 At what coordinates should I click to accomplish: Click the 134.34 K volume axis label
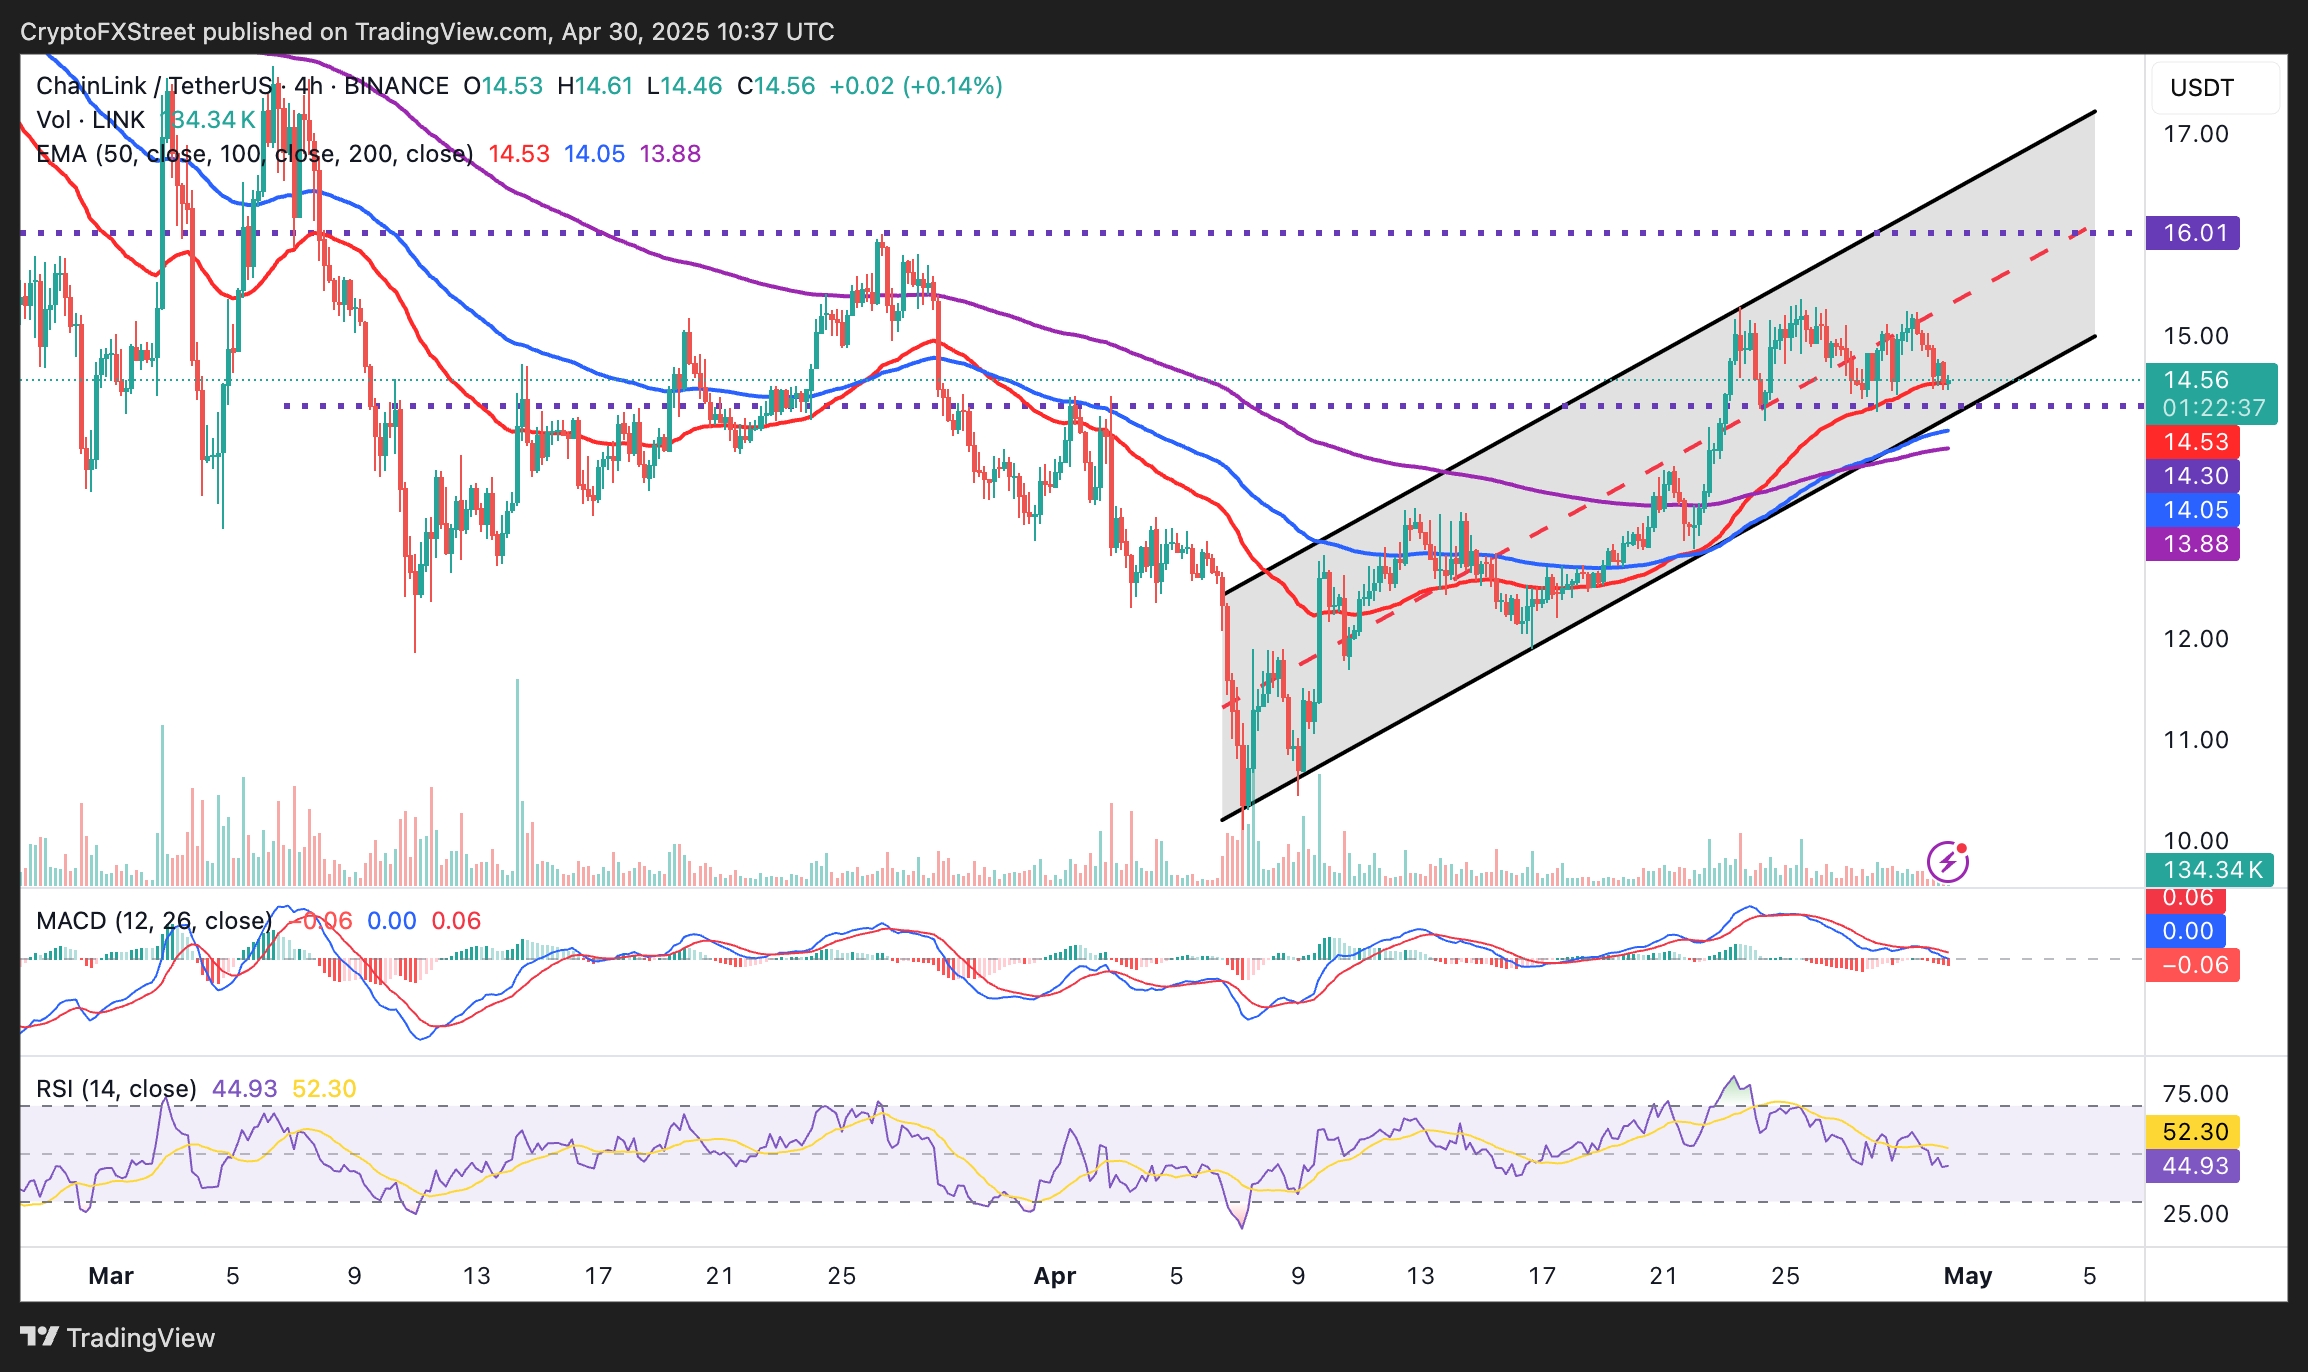click(x=2210, y=869)
